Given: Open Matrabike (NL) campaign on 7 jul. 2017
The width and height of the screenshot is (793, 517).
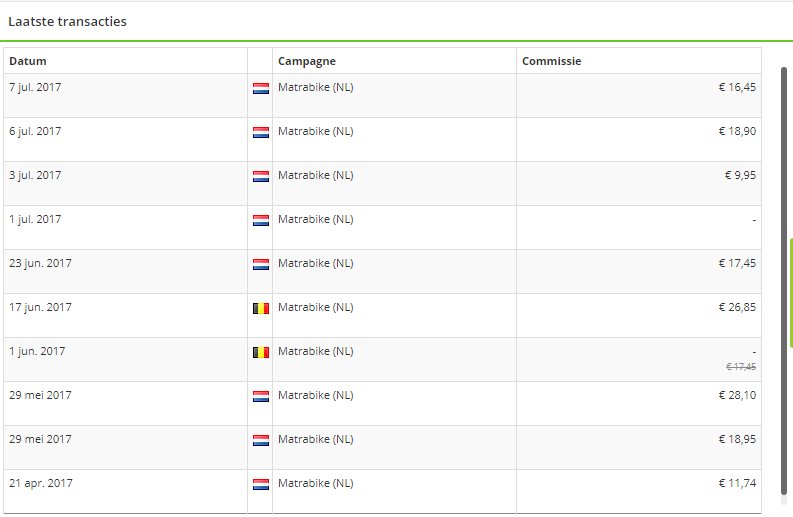Looking at the screenshot, I should coord(316,87).
